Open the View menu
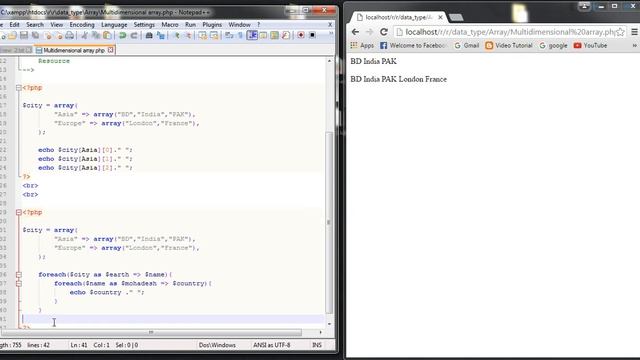This screenshot has width=640, height=360. point(57,24)
